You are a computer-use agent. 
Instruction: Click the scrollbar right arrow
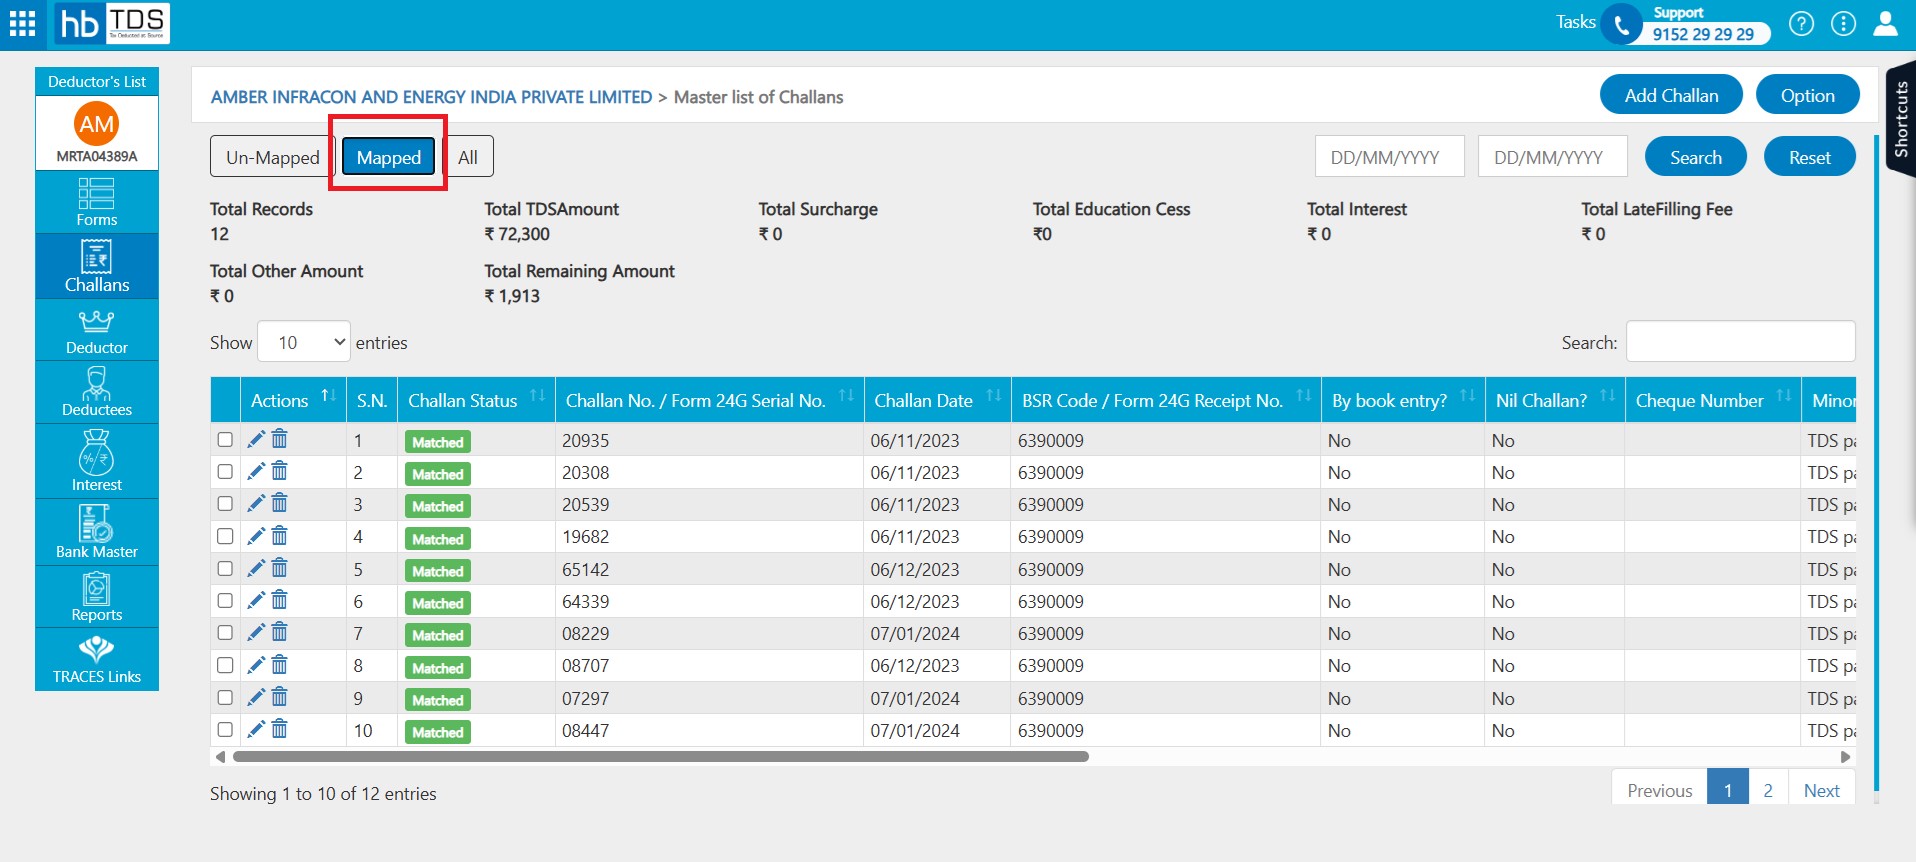pos(1846,757)
